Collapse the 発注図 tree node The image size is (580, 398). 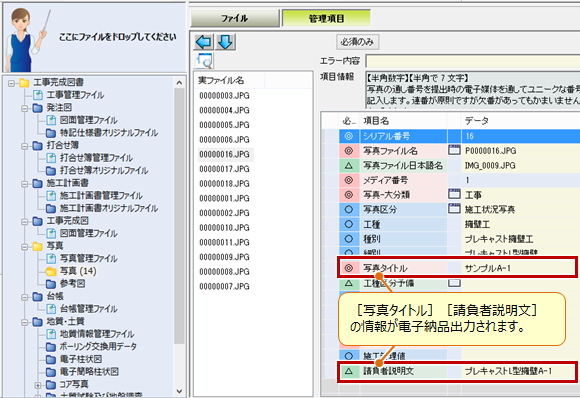point(25,108)
